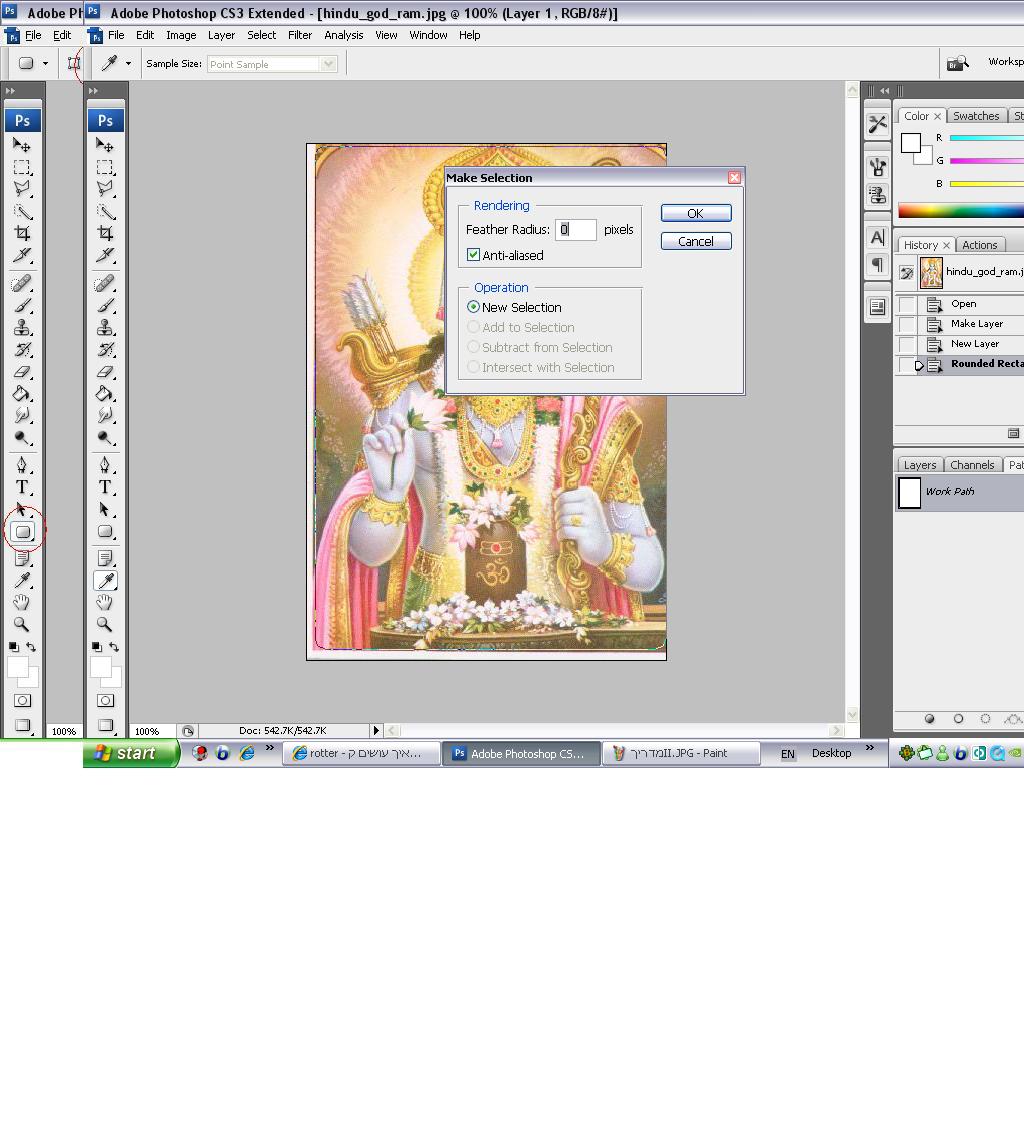
Task: Uncheck the Anti-aliased checkbox
Action: pyautogui.click(x=474, y=255)
